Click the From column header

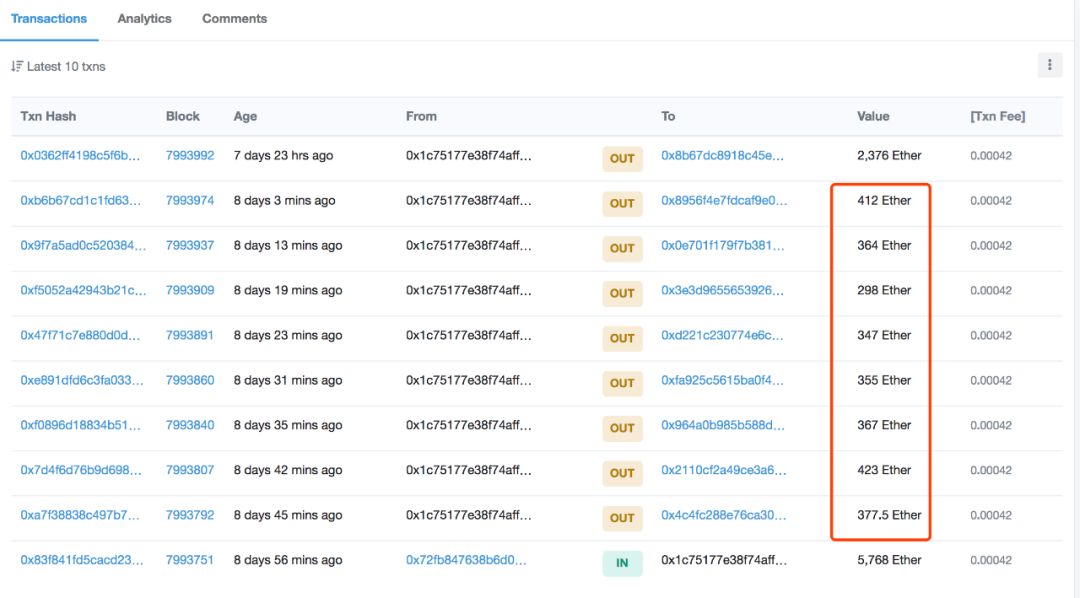[x=421, y=116]
